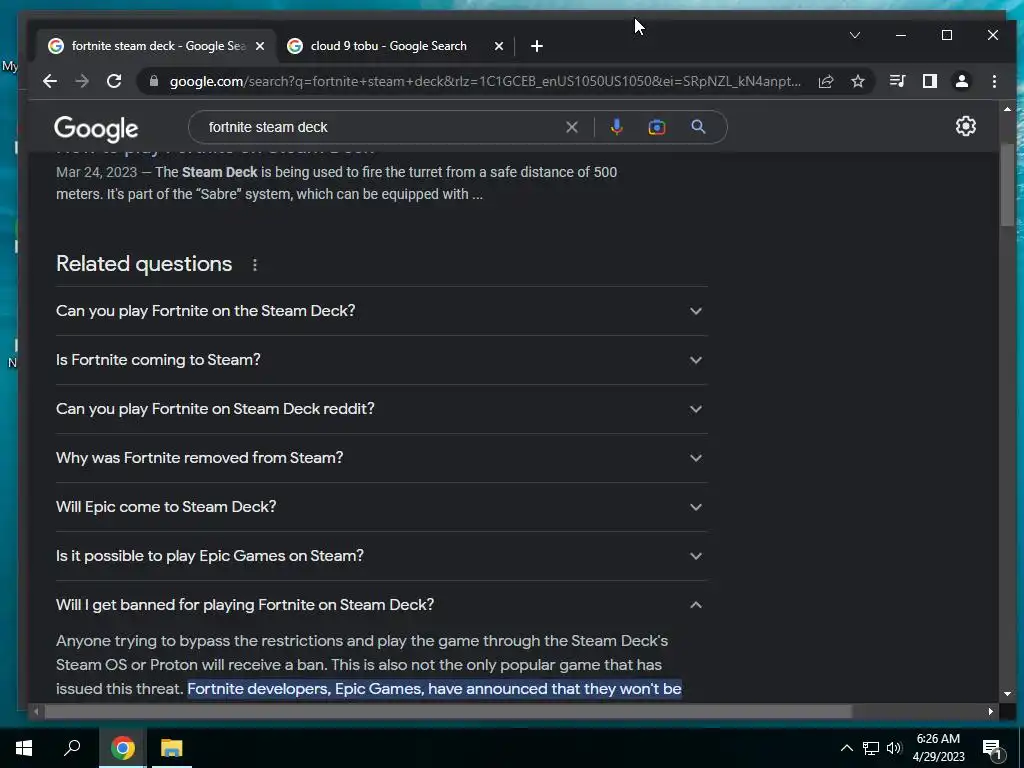
Task: Clear the Google search box
Action: pos(572,127)
